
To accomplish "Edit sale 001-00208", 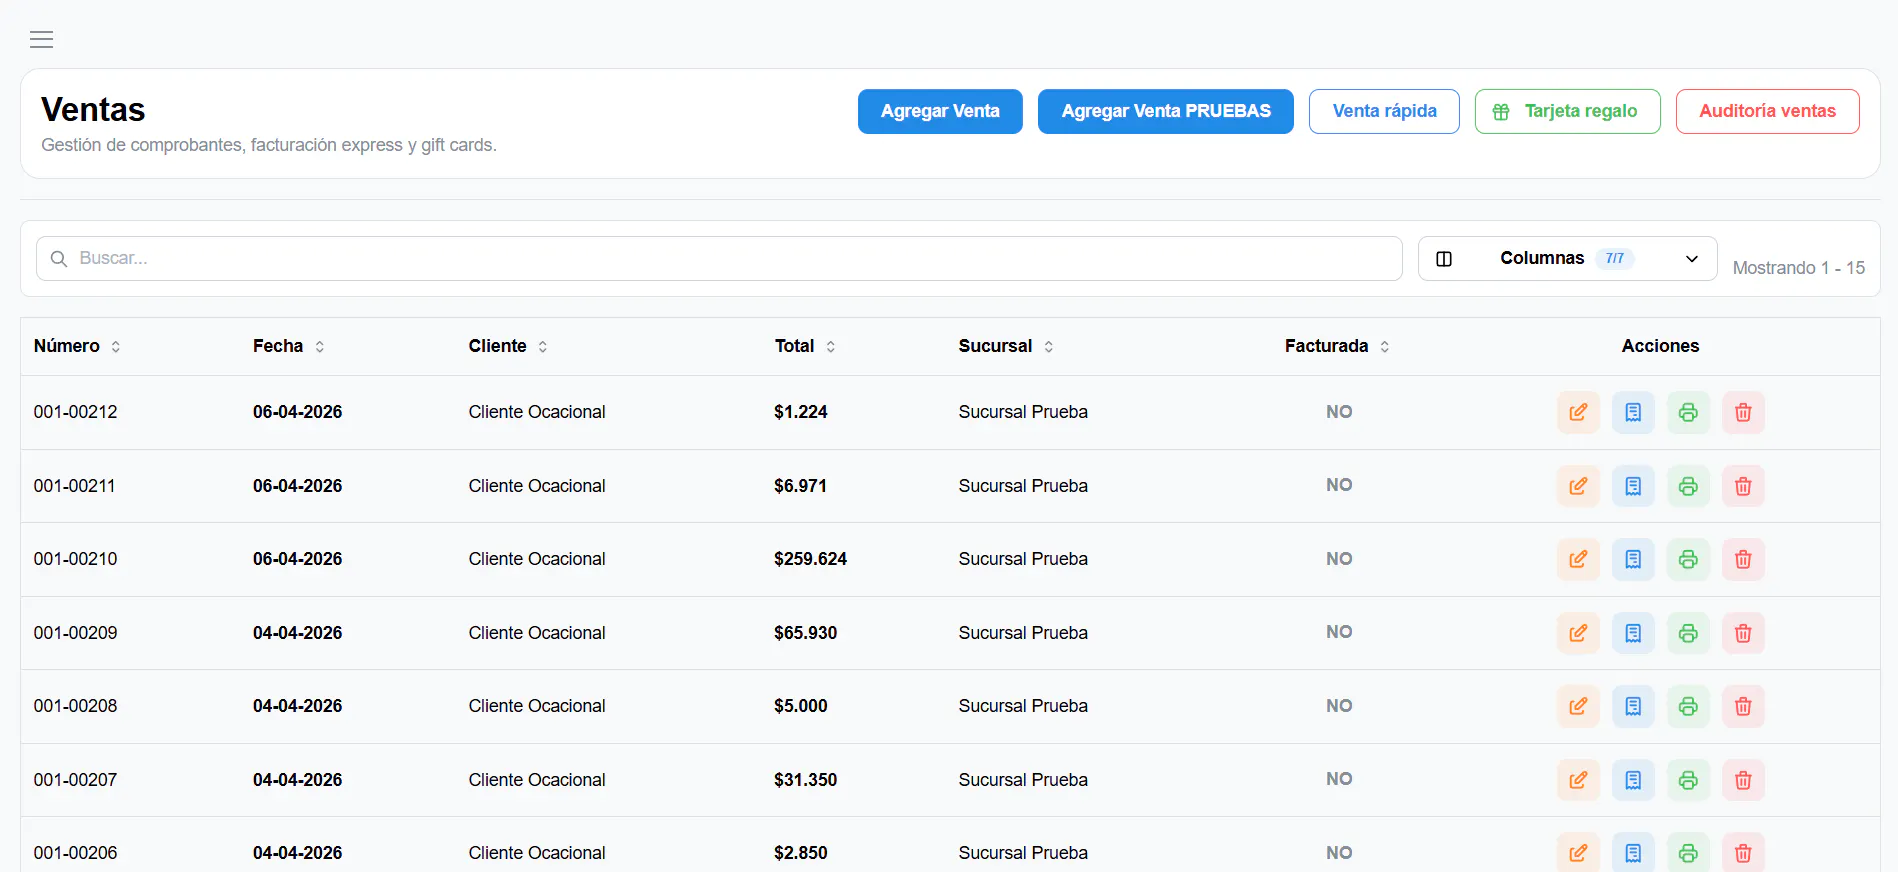I will [x=1578, y=706].
